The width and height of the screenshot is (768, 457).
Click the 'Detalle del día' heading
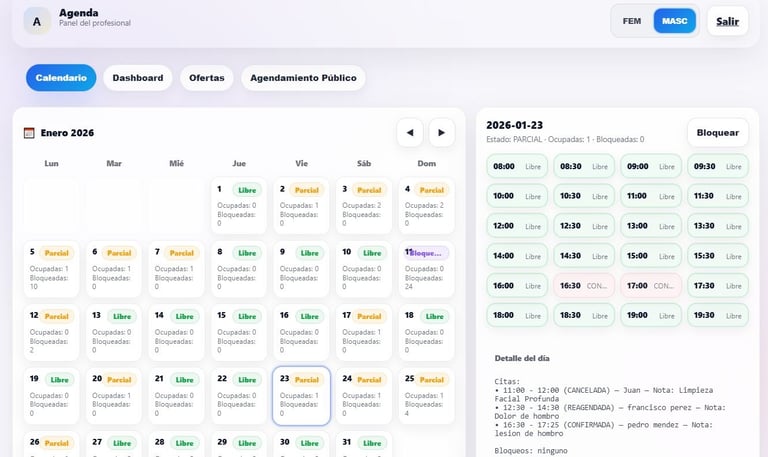pyautogui.click(x=522, y=358)
